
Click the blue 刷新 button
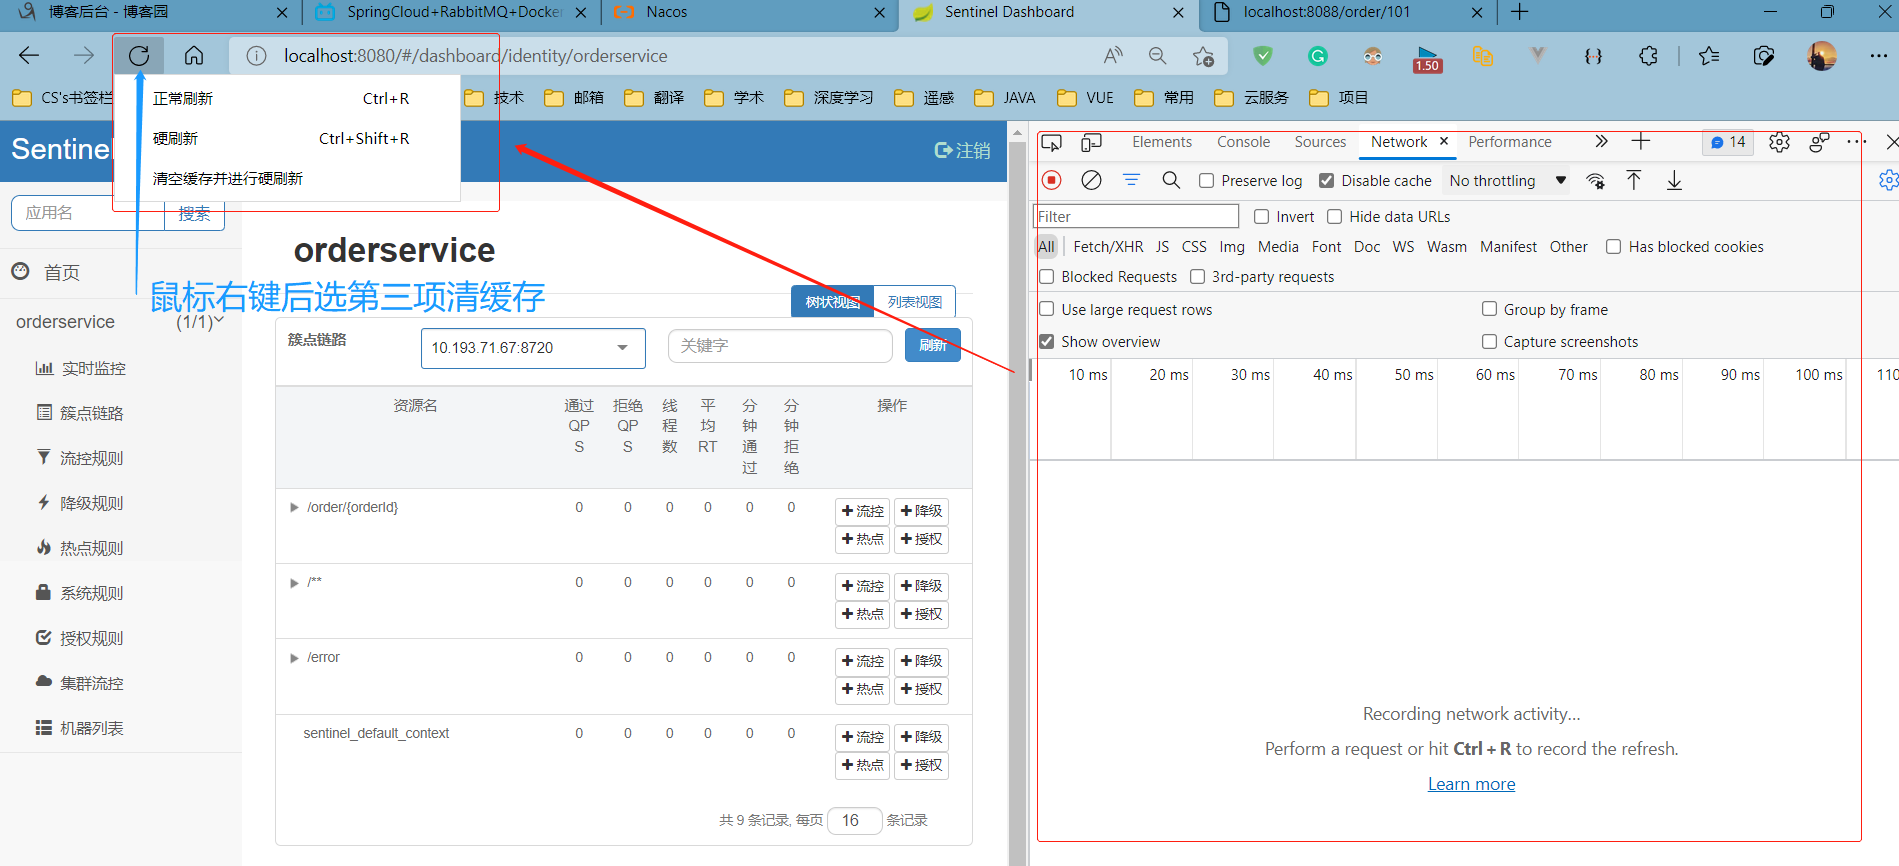(933, 345)
